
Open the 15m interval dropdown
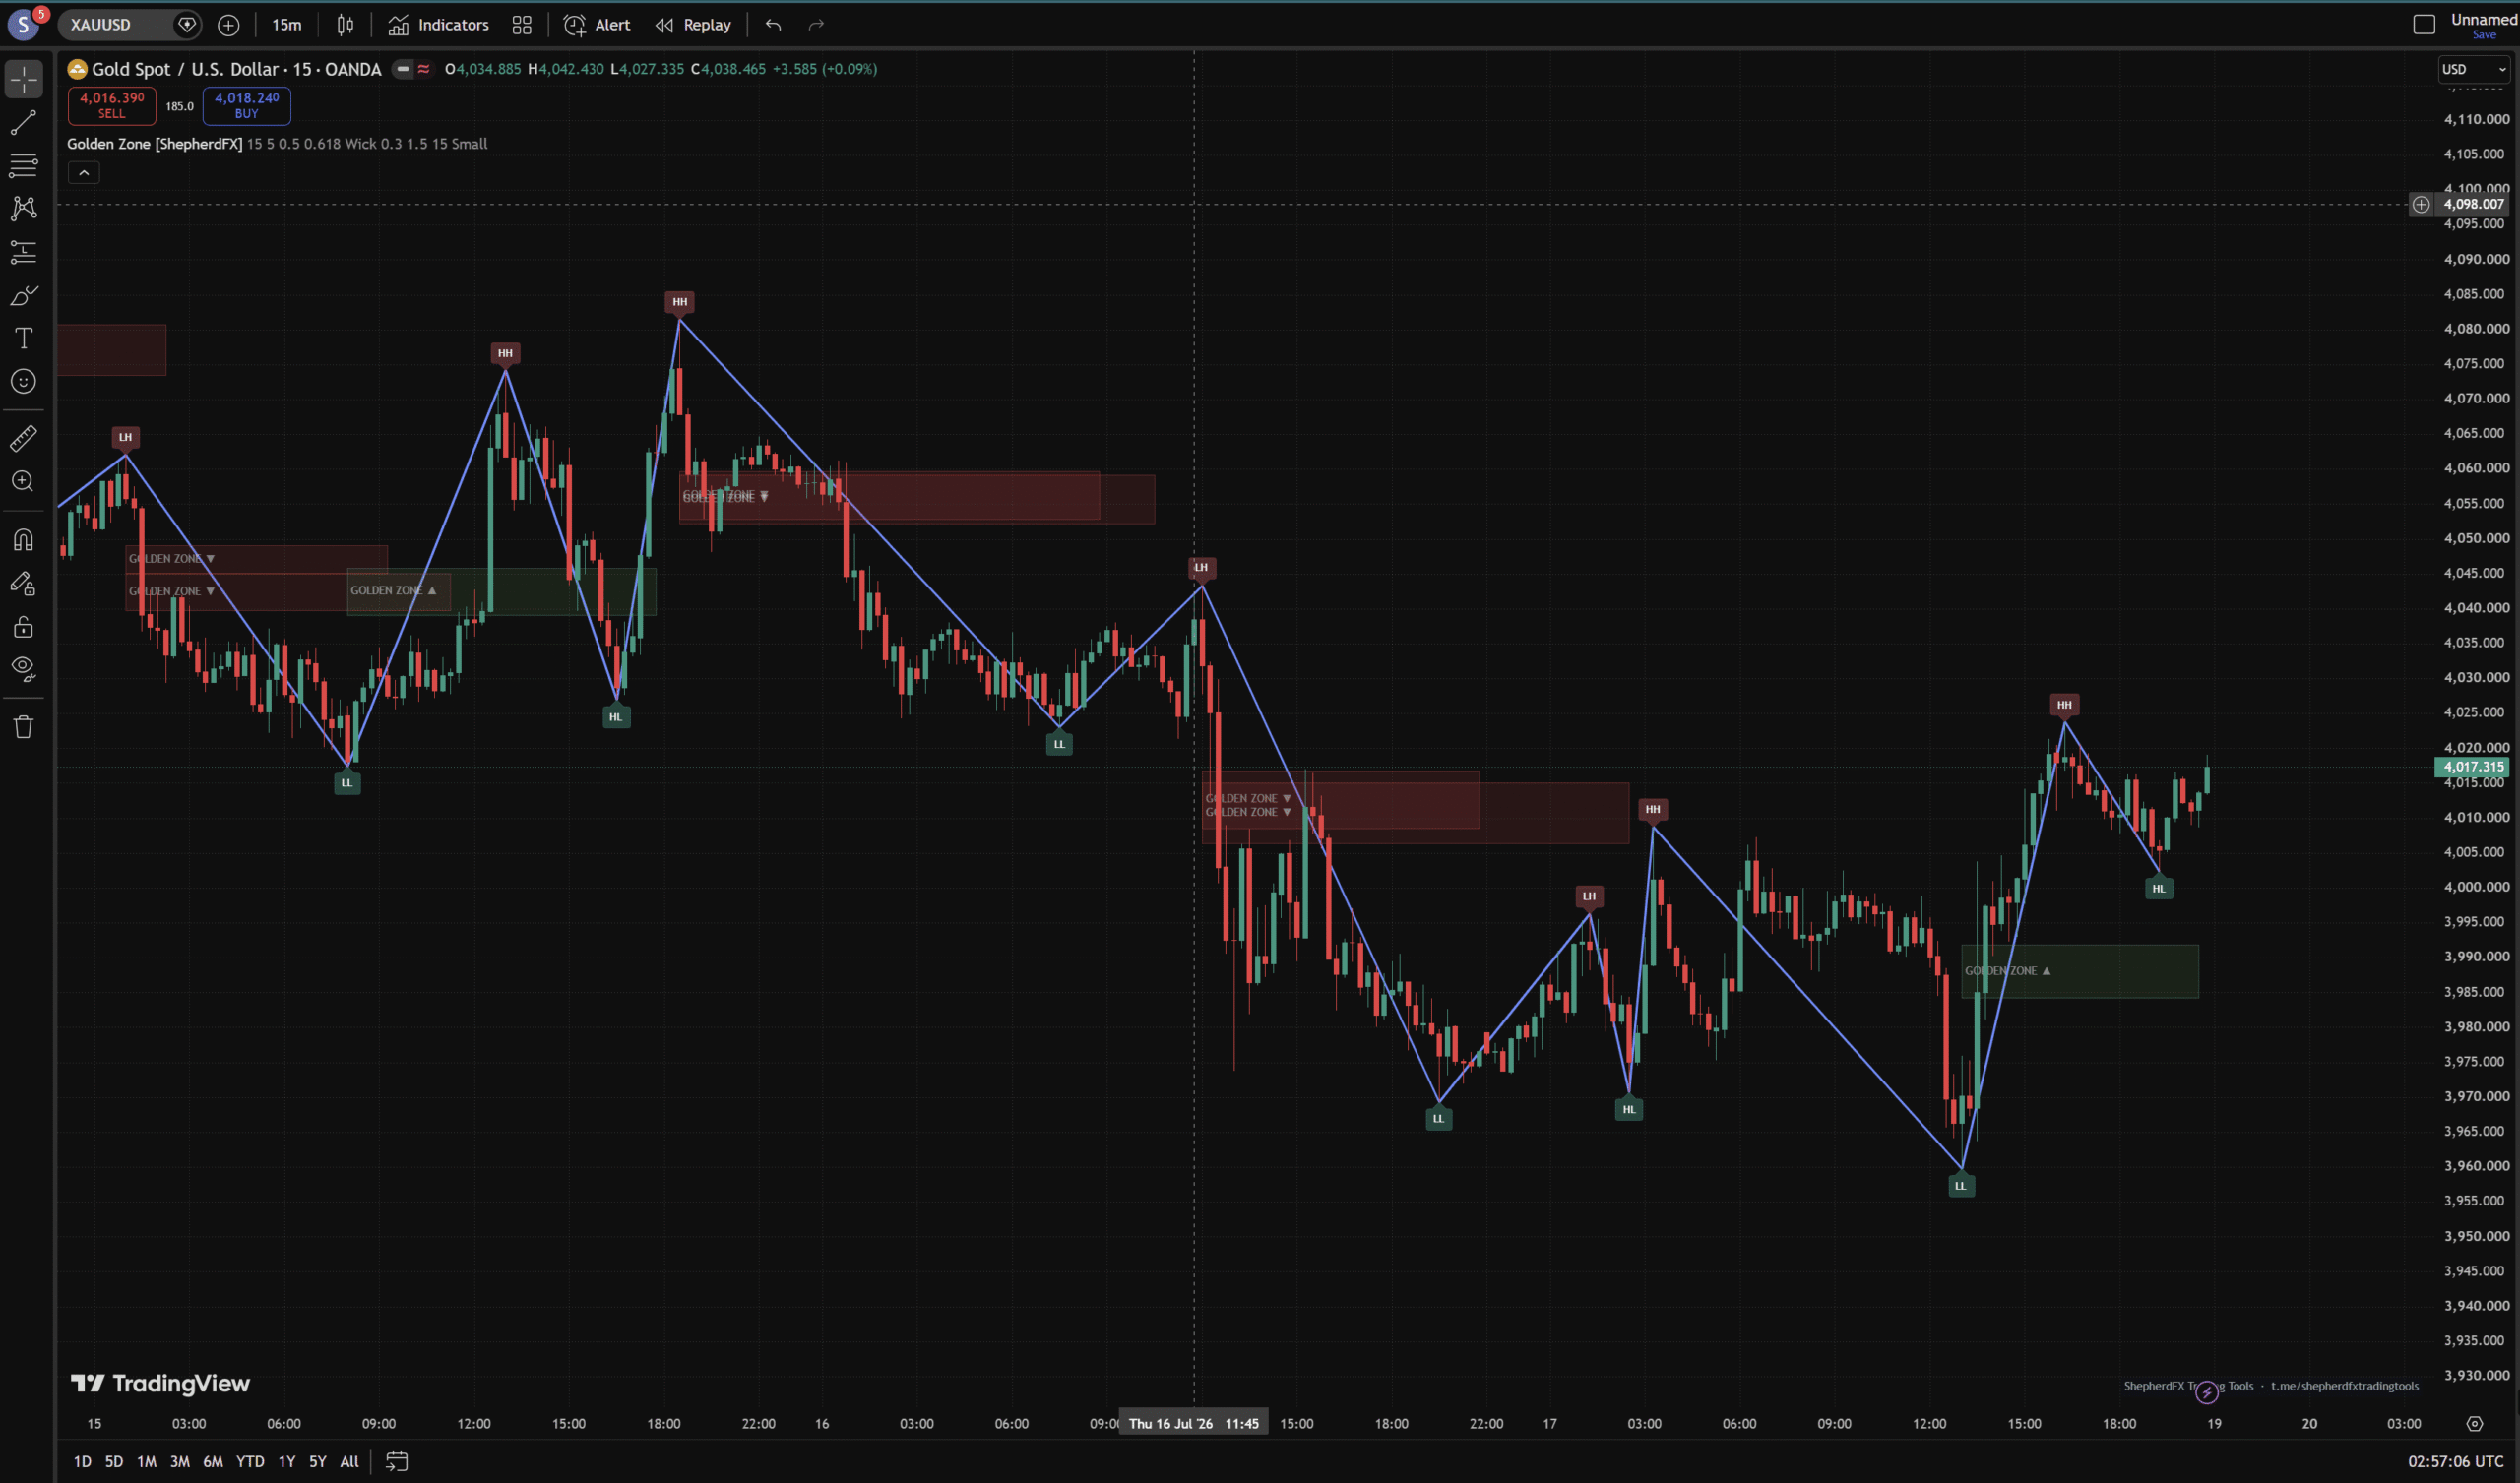pyautogui.click(x=287, y=25)
